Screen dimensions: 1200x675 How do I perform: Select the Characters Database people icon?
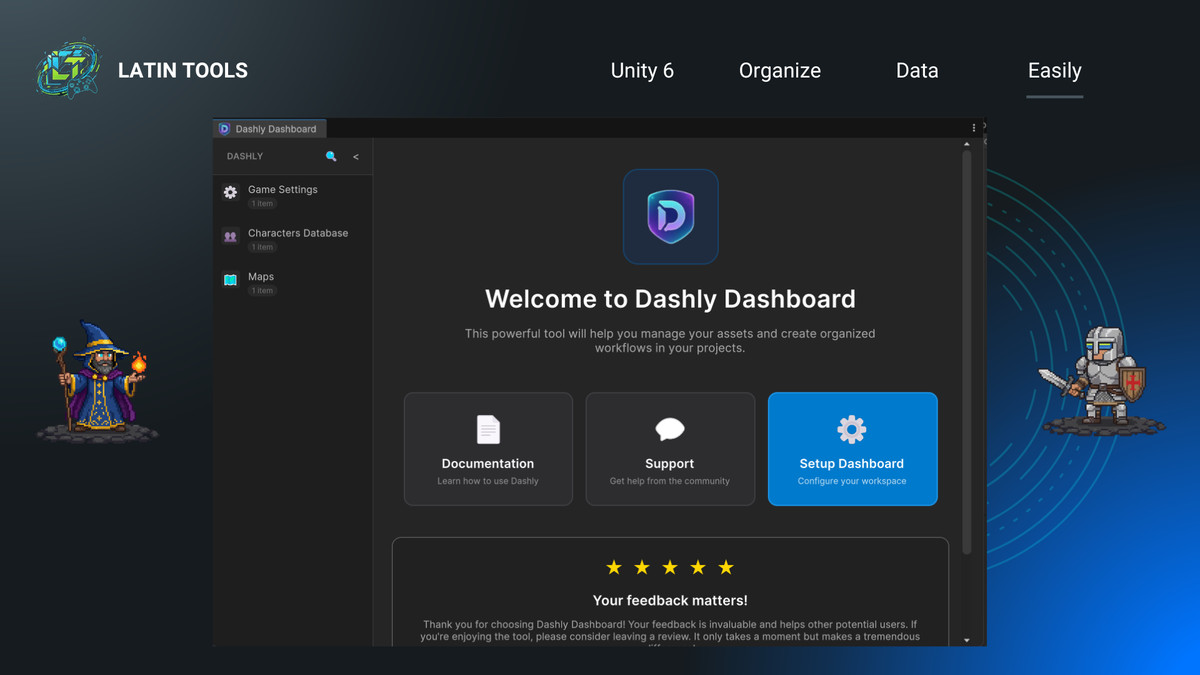tap(229, 236)
